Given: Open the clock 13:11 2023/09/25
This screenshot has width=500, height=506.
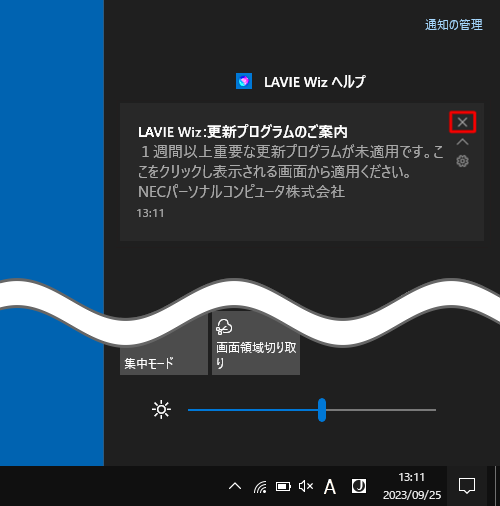Looking at the screenshot, I should pos(412,486).
